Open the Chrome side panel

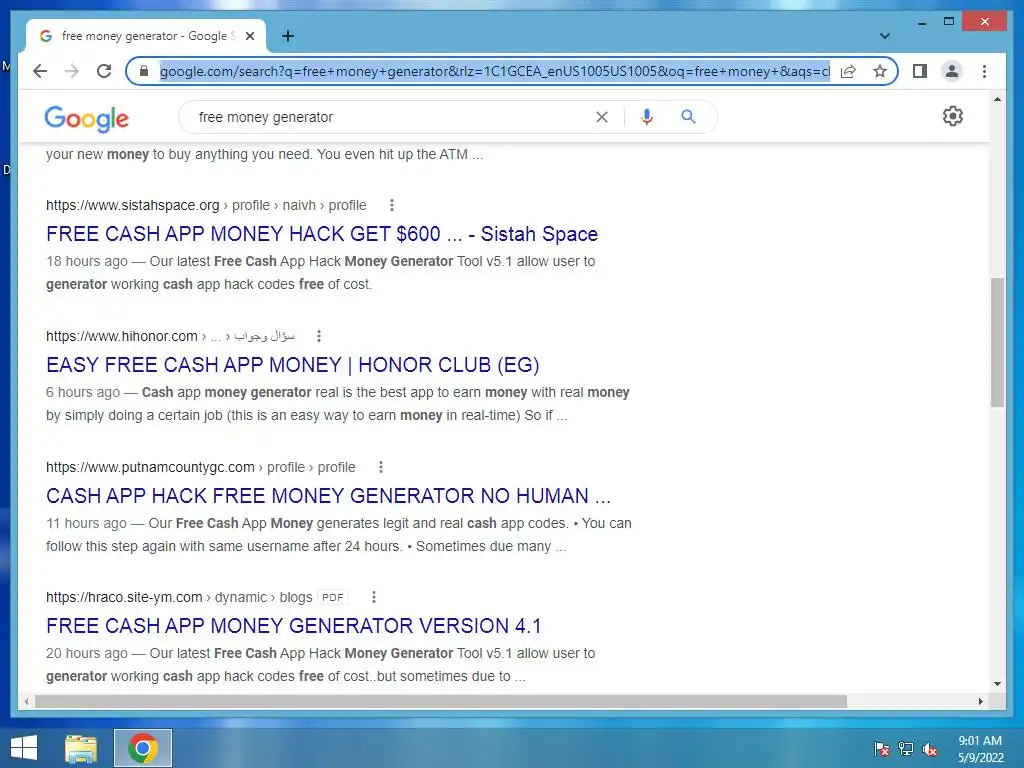[920, 71]
